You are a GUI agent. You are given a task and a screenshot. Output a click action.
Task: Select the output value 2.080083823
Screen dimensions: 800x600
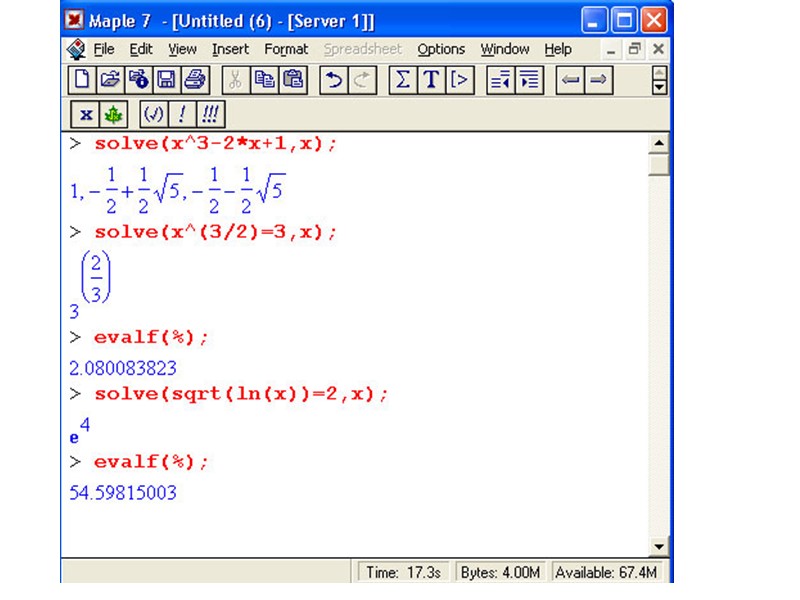(x=123, y=368)
